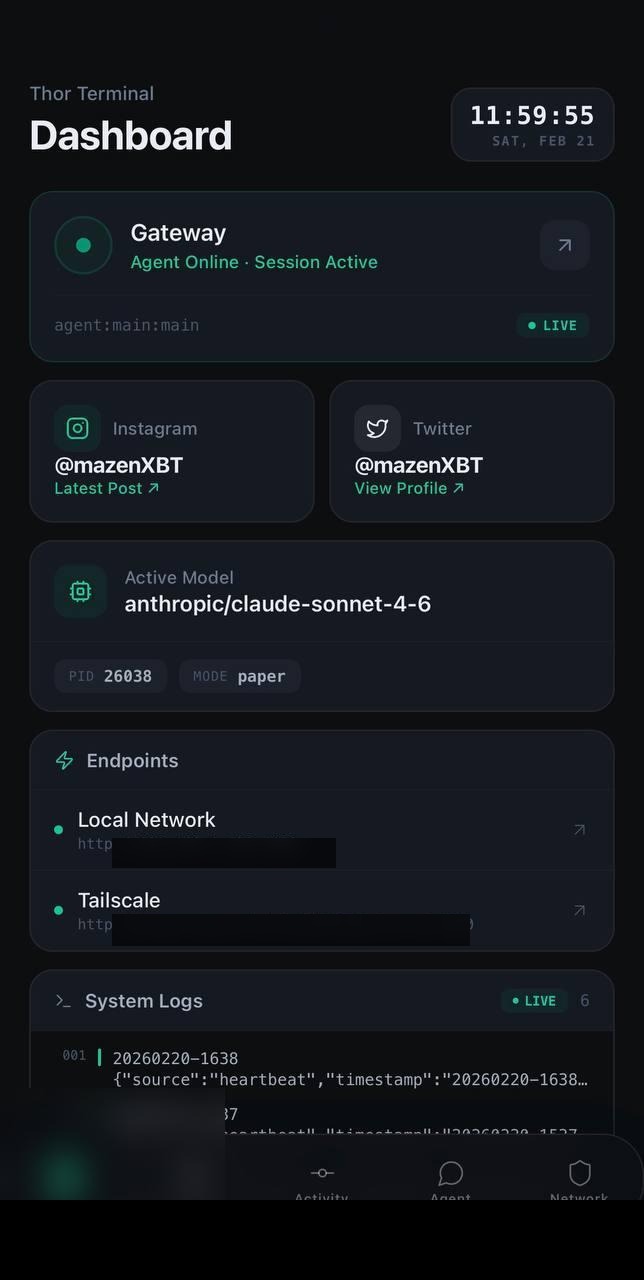Expand the Local Network endpoint arrow
This screenshot has width=644, height=1280.
[580, 829]
